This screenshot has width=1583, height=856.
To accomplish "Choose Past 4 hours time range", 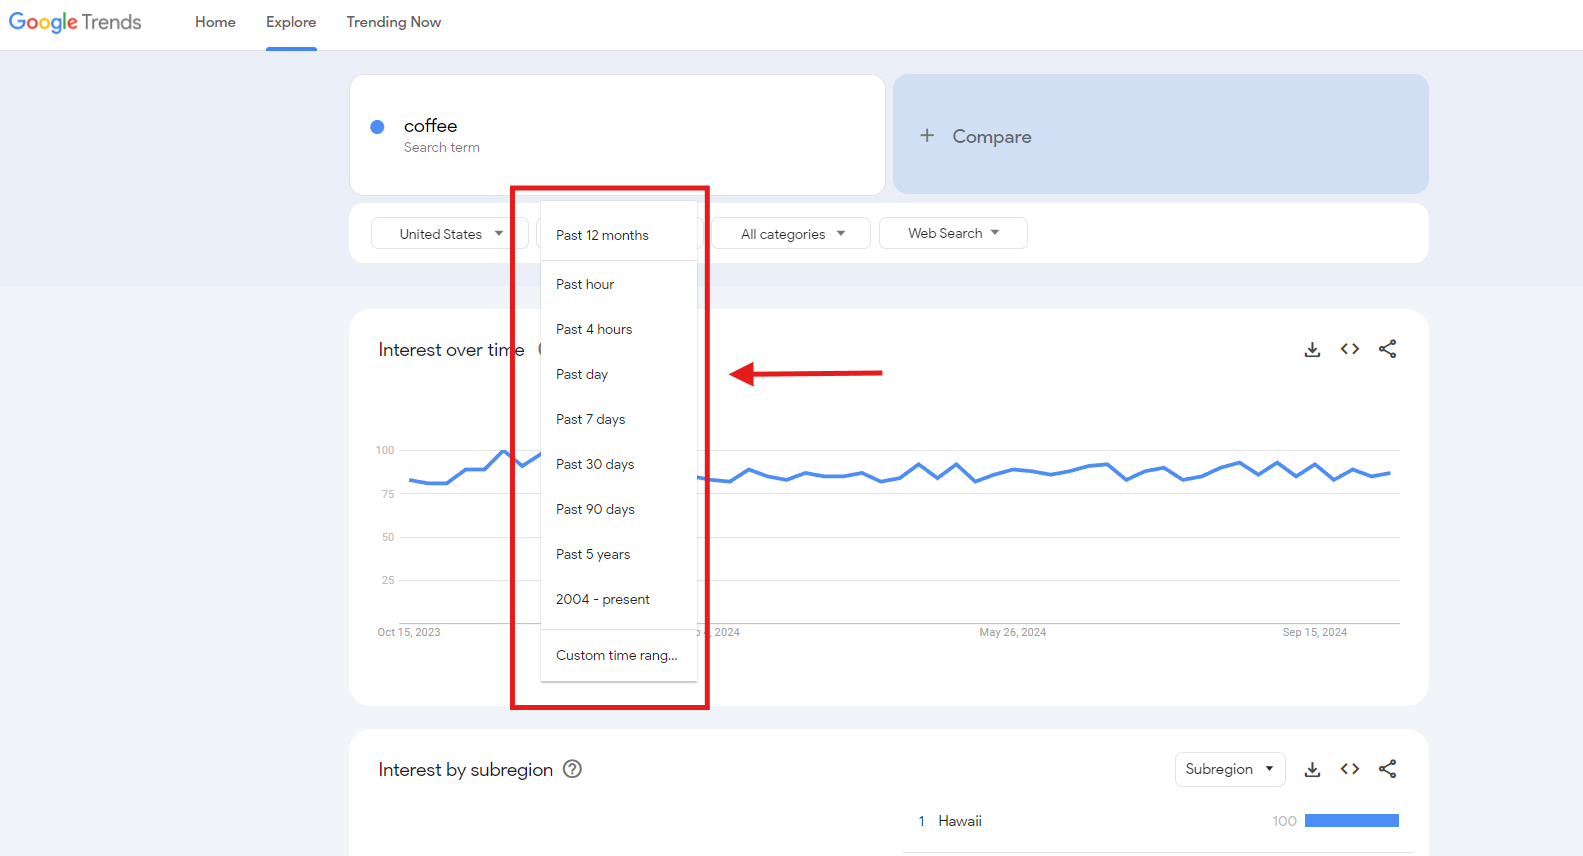I will click(618, 329).
